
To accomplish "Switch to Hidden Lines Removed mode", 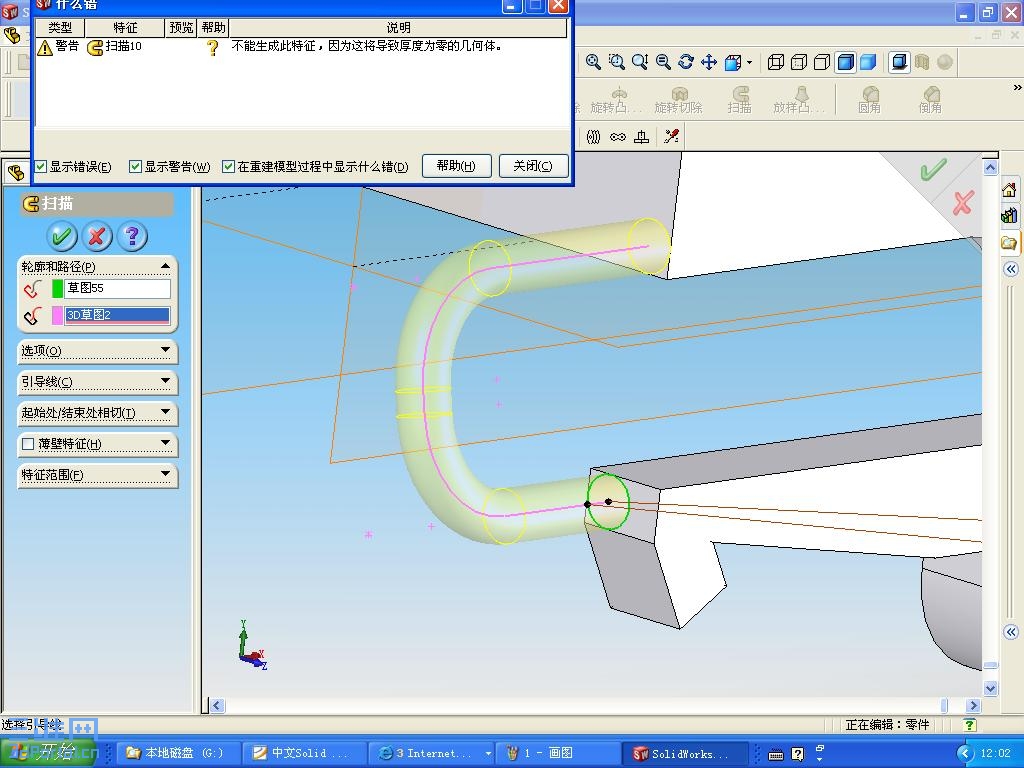I will [822, 62].
